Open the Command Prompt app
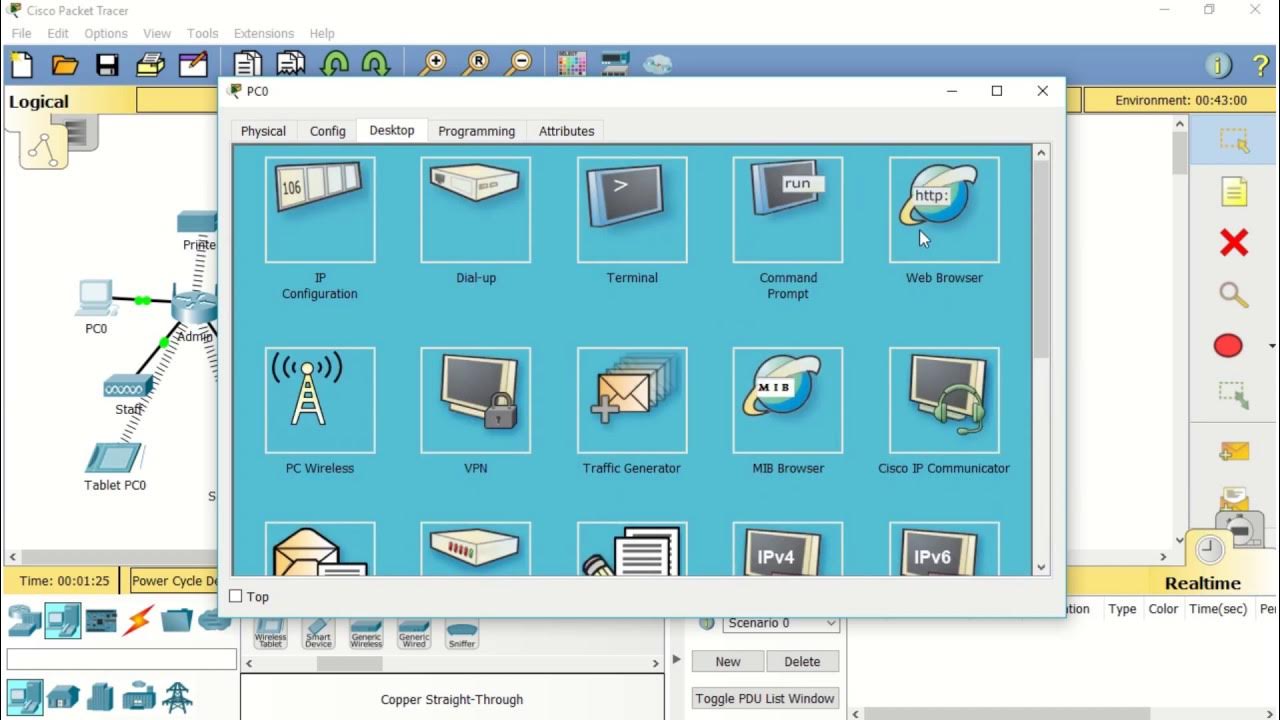This screenshot has height=720, width=1280. click(x=788, y=210)
